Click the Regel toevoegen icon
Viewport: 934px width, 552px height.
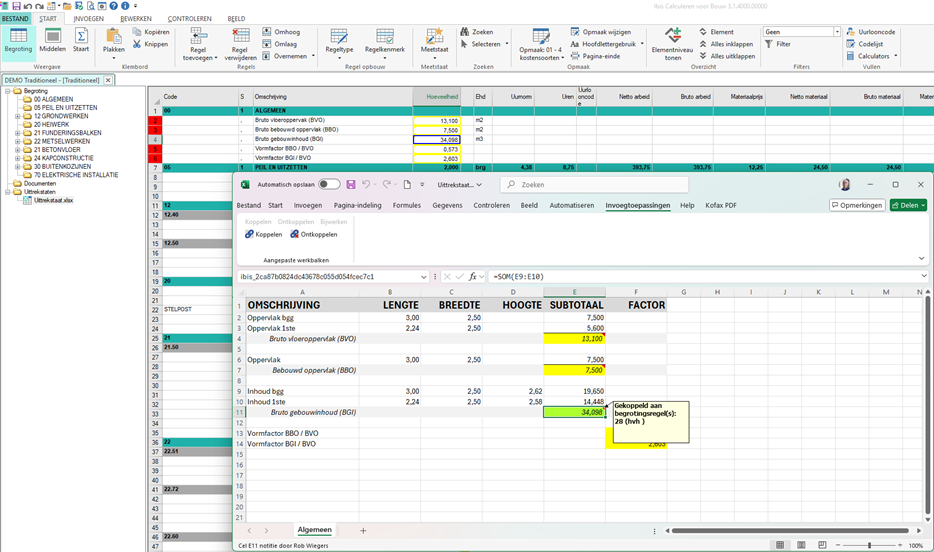click(199, 39)
